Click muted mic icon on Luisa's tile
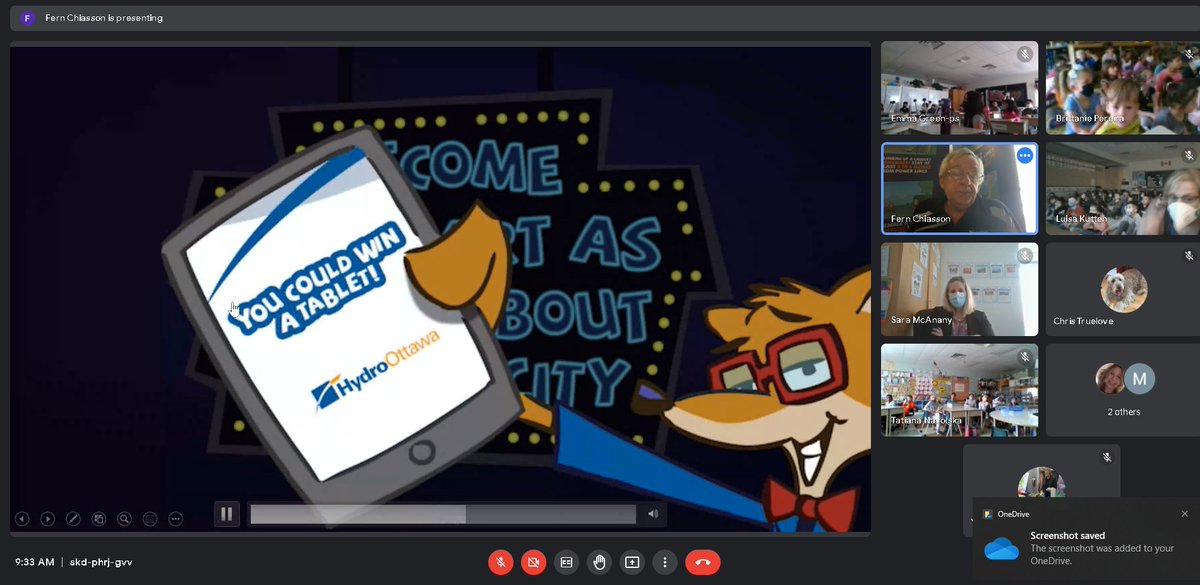1200x585 pixels. [1189, 156]
